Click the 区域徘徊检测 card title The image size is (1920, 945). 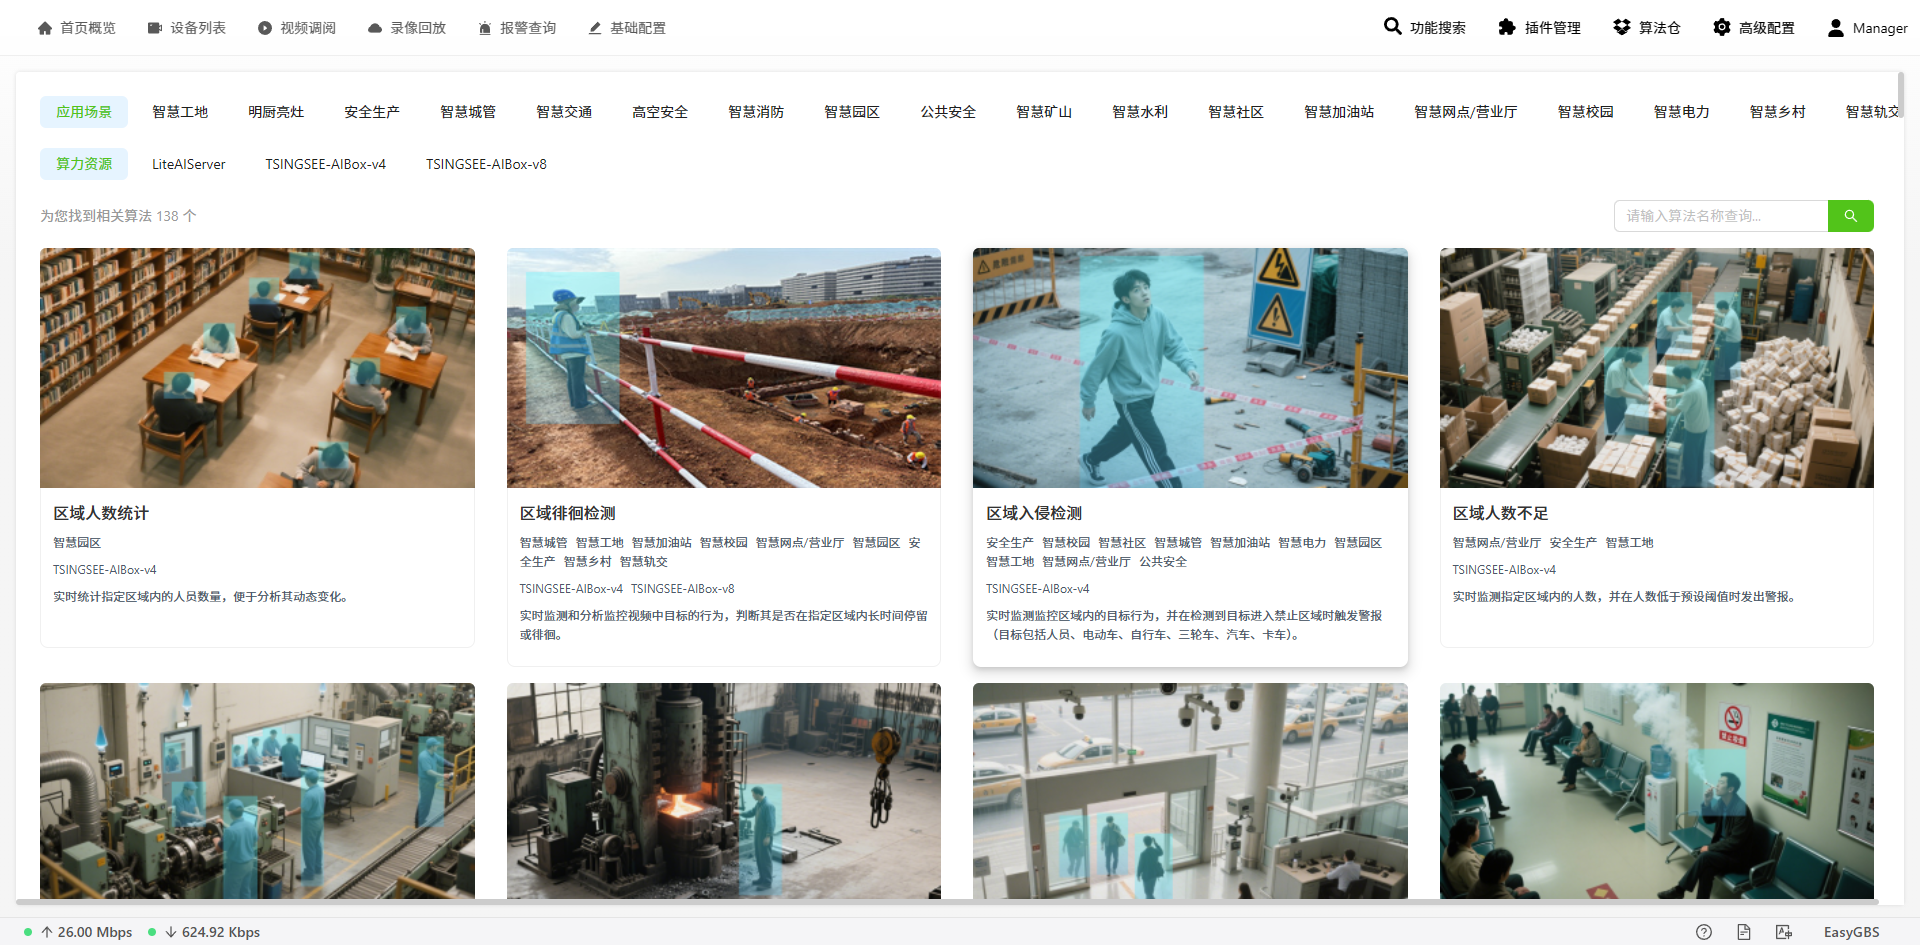click(x=568, y=513)
